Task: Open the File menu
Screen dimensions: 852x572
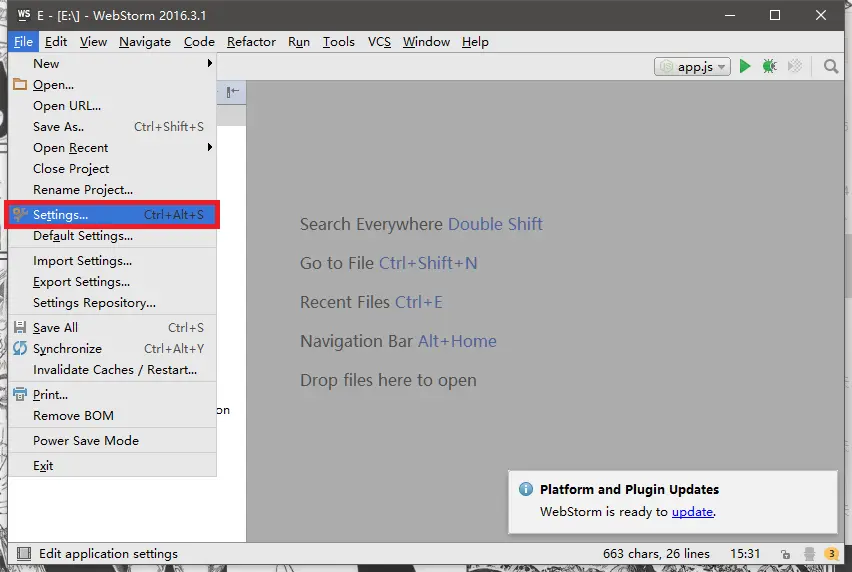Action: point(23,42)
